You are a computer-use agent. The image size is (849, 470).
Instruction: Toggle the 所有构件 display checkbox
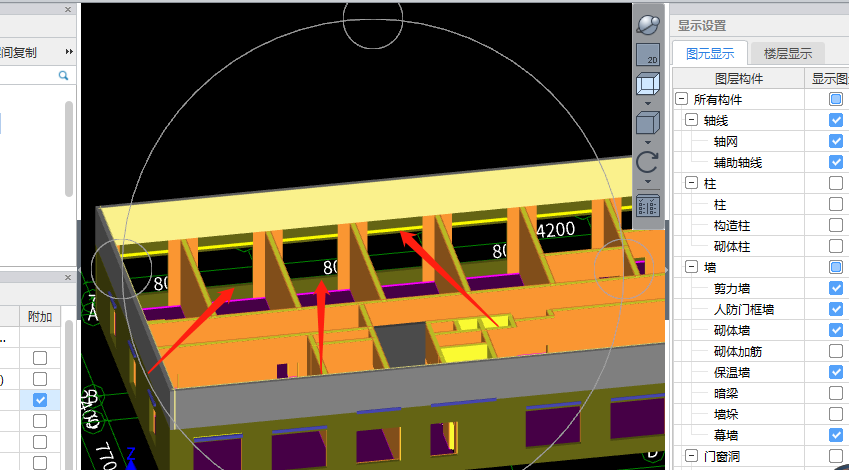[x=836, y=99]
